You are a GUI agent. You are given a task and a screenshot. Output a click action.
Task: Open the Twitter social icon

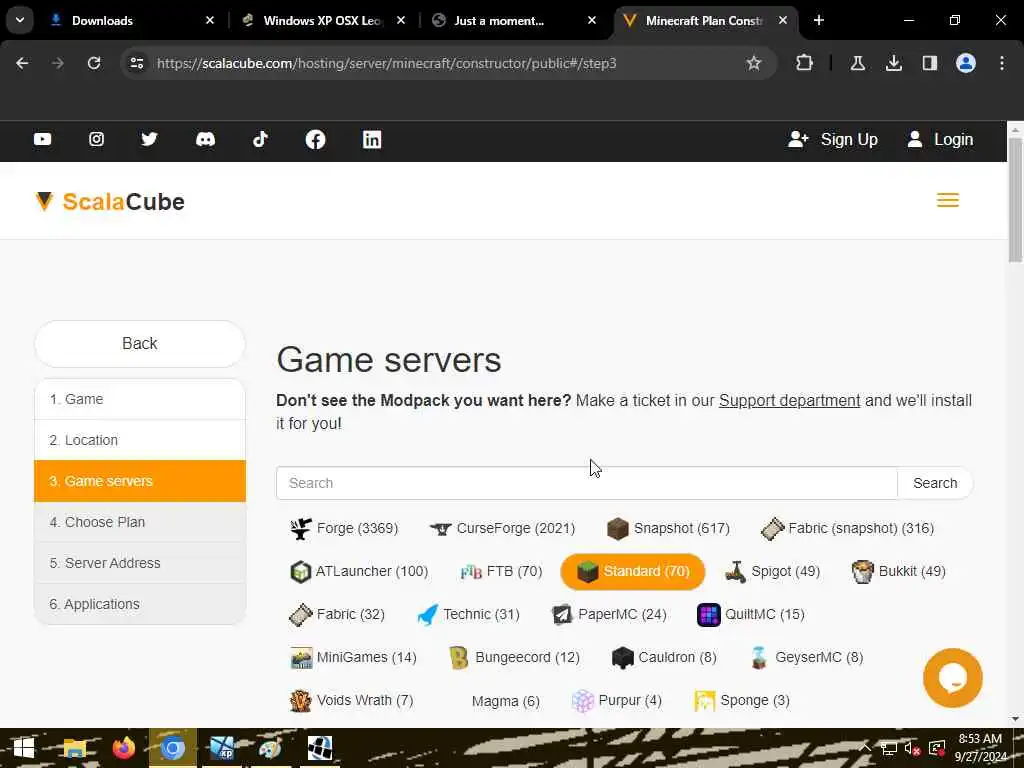click(x=150, y=139)
